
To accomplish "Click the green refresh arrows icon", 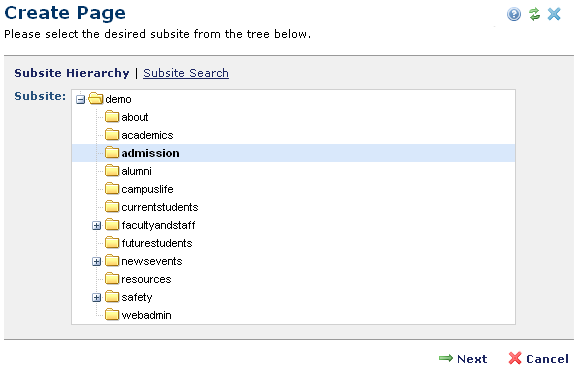I will tap(534, 14).
